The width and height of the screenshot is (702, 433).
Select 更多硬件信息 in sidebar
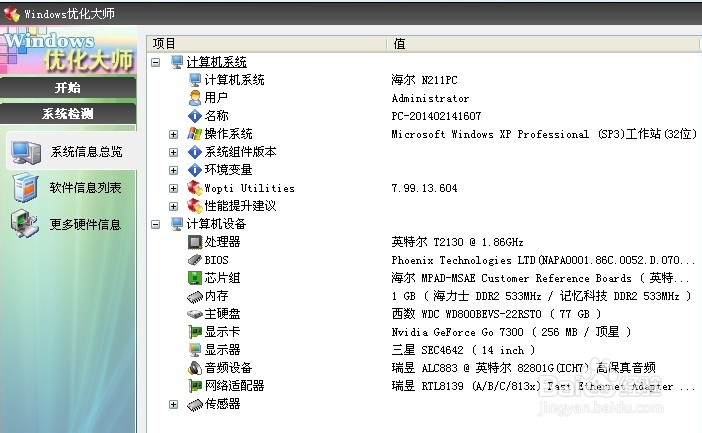pyautogui.click(x=86, y=224)
